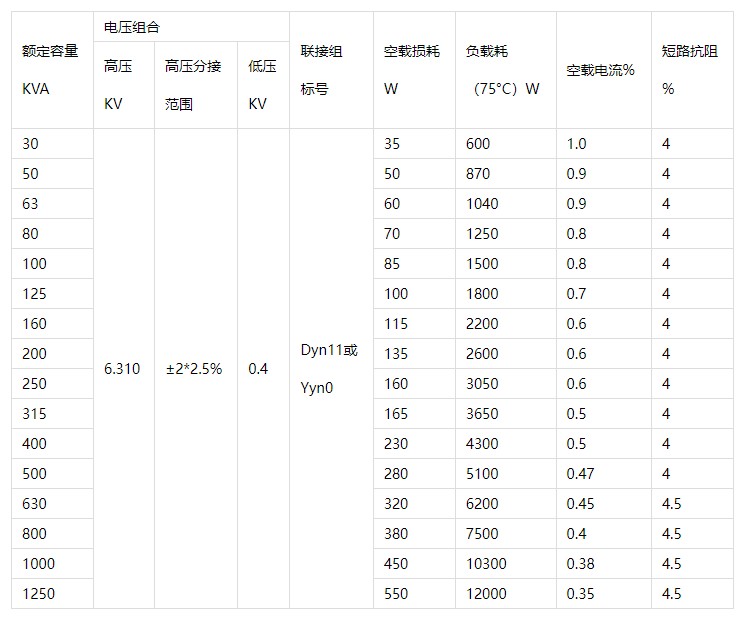Click the 额定容量 KVA column header
Screen dimensions: 744x621
tap(50, 69)
